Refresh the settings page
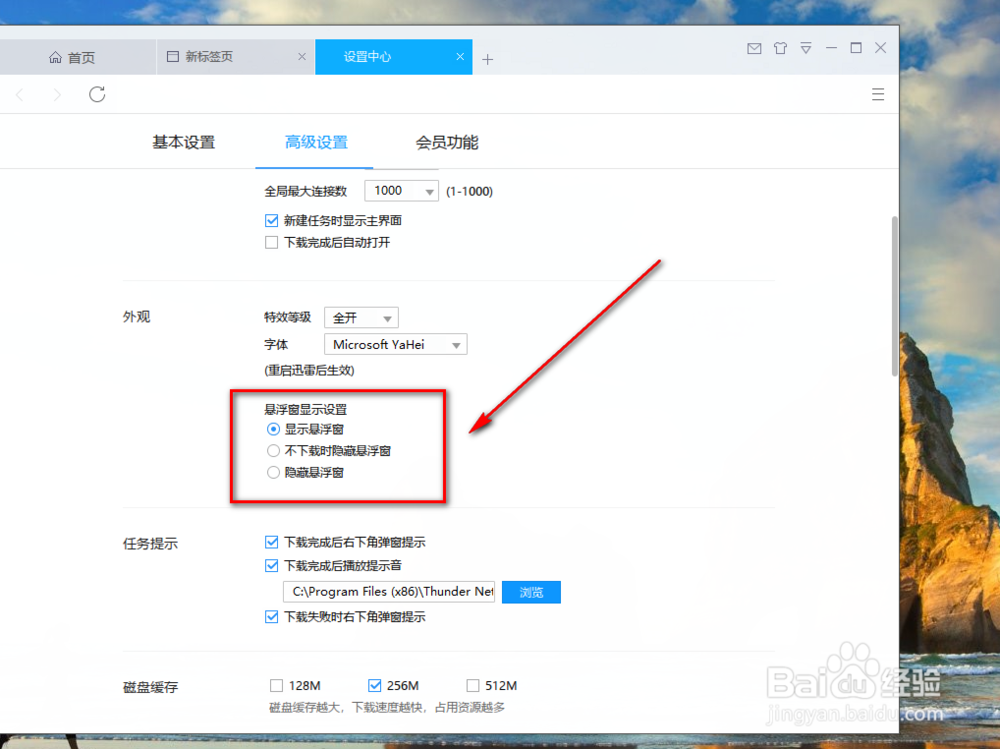The width and height of the screenshot is (1000, 749). coord(96,94)
